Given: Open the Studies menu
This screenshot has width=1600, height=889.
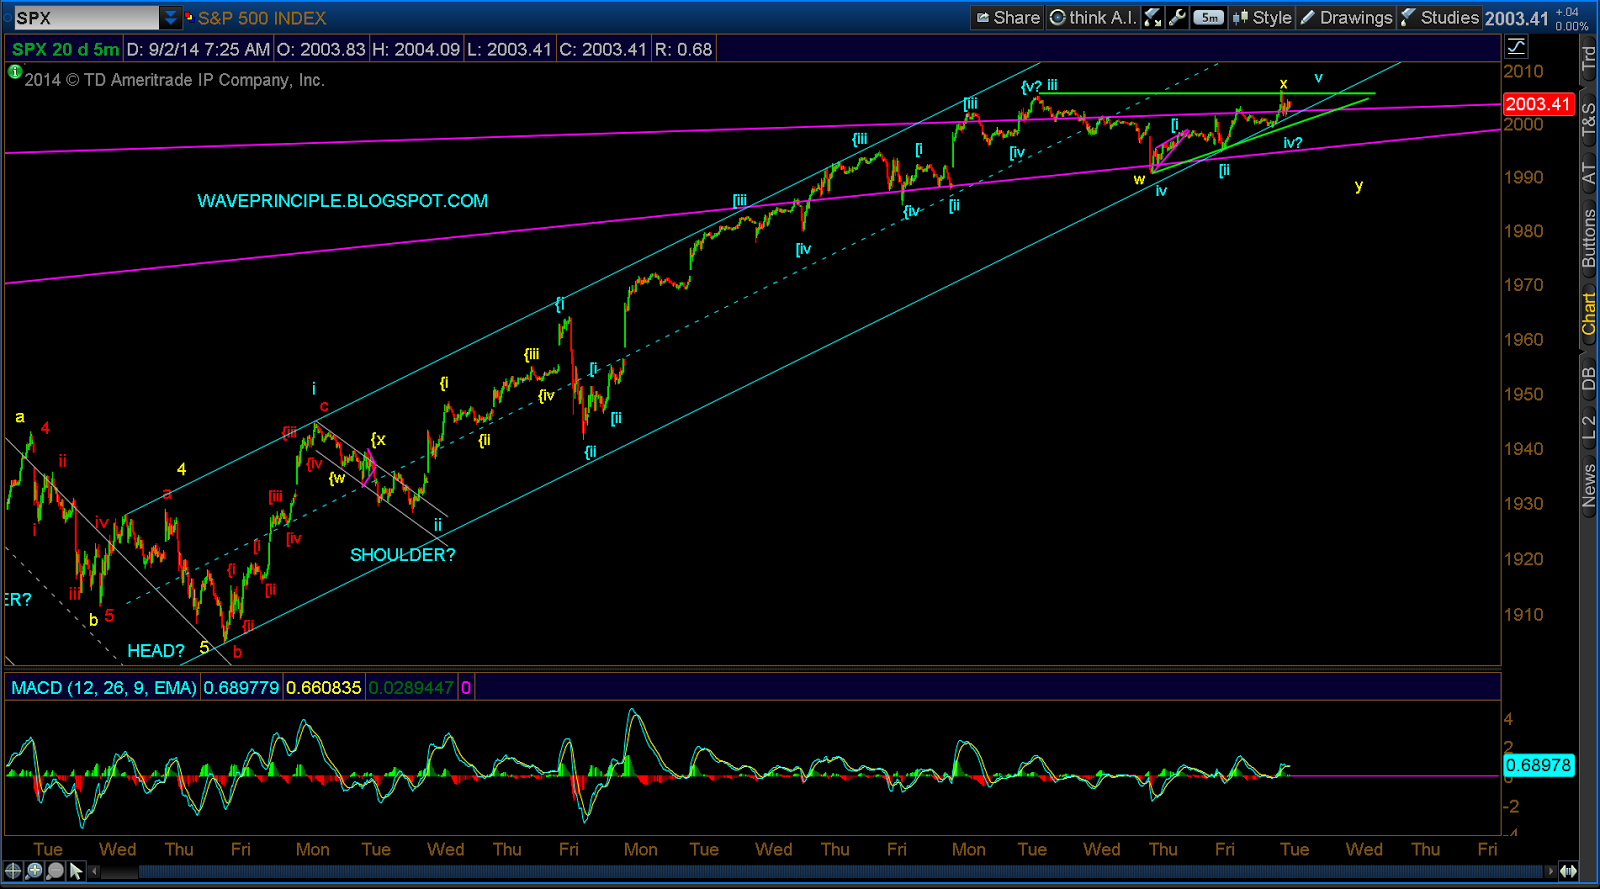Looking at the screenshot, I should [x=1439, y=17].
